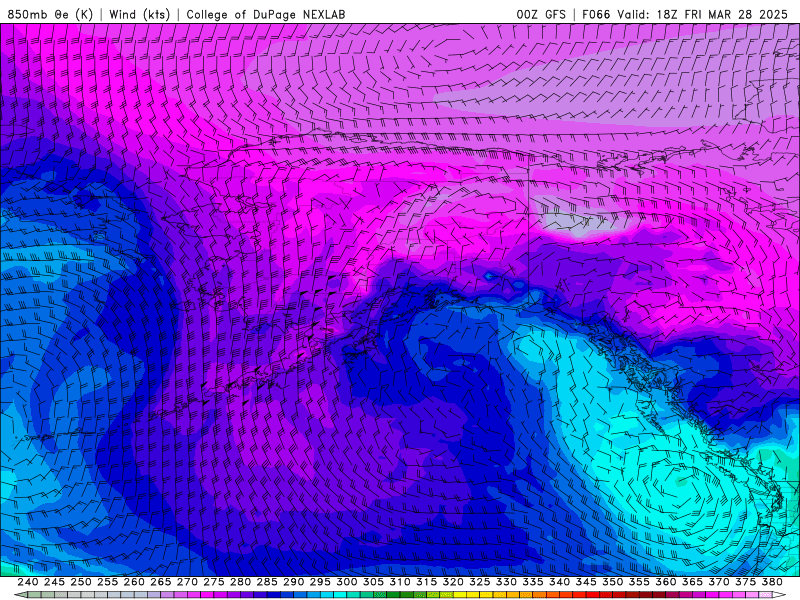Click the 'College of DuPage NEXLAB' label
Viewport: 800px width, 600px height.
(266, 14)
